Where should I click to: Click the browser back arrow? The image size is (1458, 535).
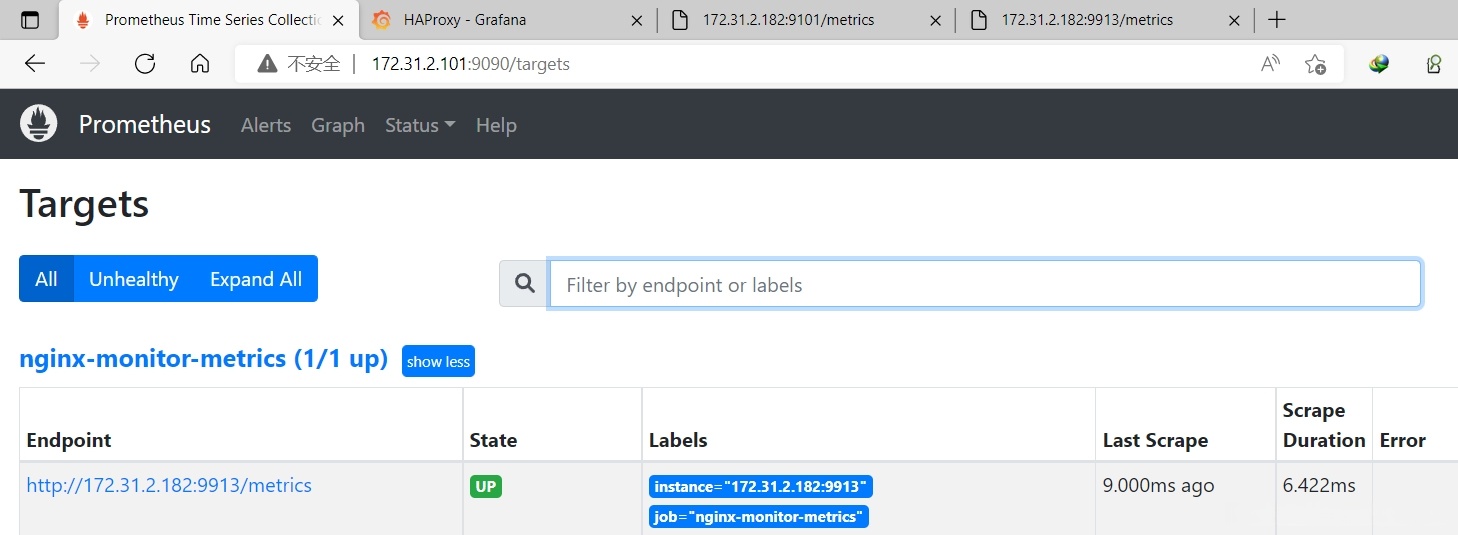pos(35,64)
